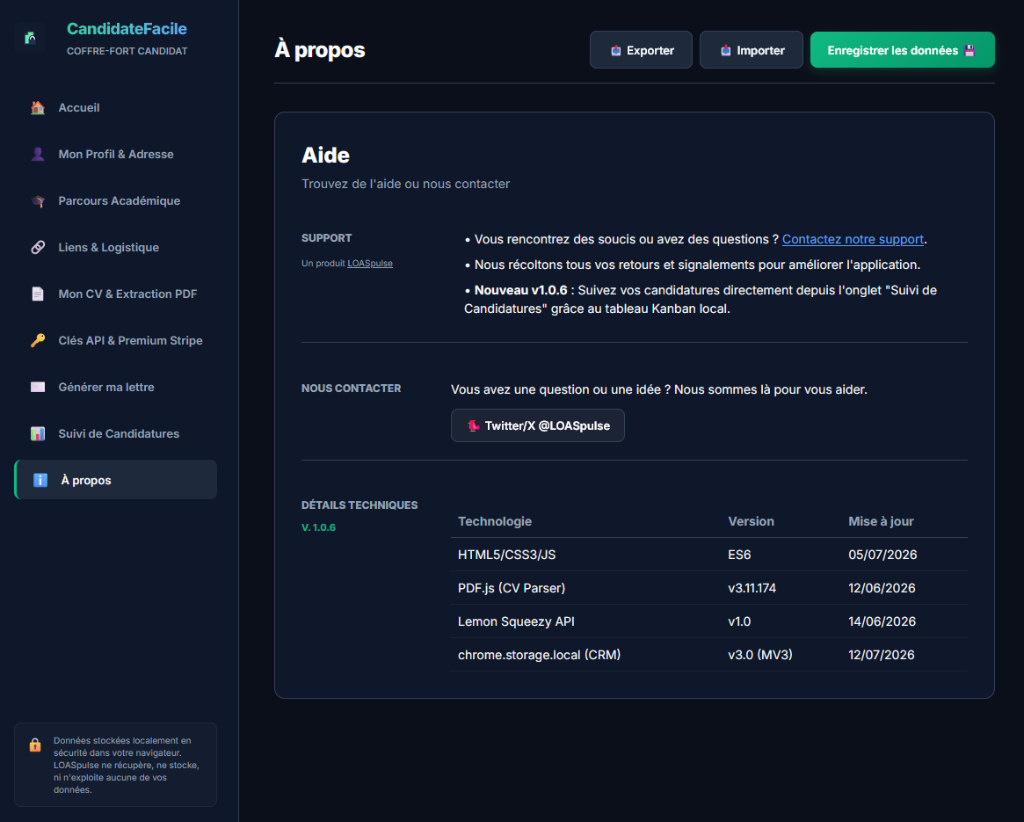Click the v3.0 (MV3) version value
The height and width of the screenshot is (822, 1024).
[760, 655]
